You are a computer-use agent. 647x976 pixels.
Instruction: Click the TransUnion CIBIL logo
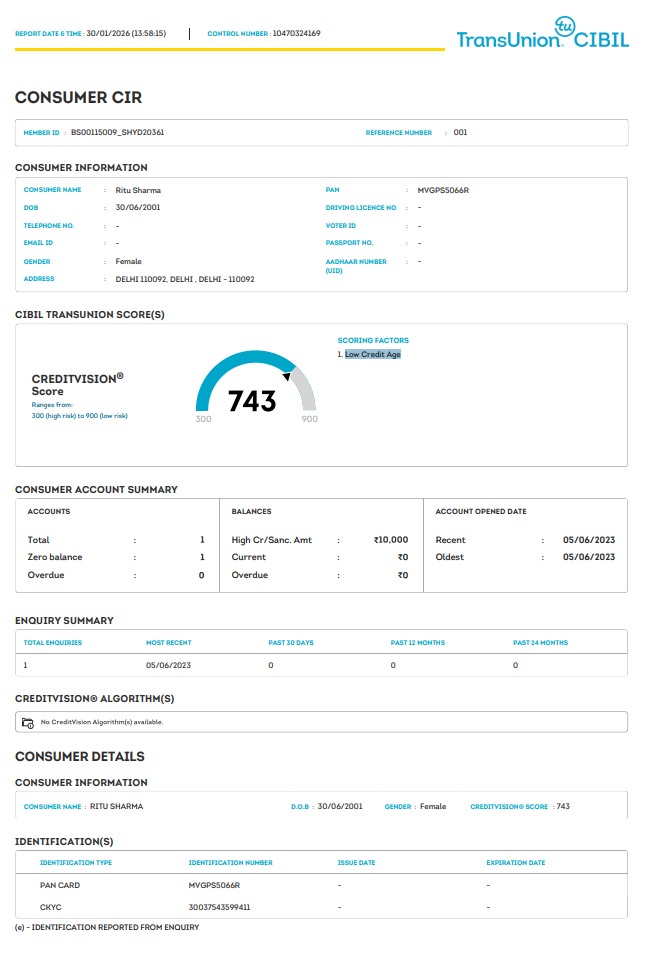542,33
